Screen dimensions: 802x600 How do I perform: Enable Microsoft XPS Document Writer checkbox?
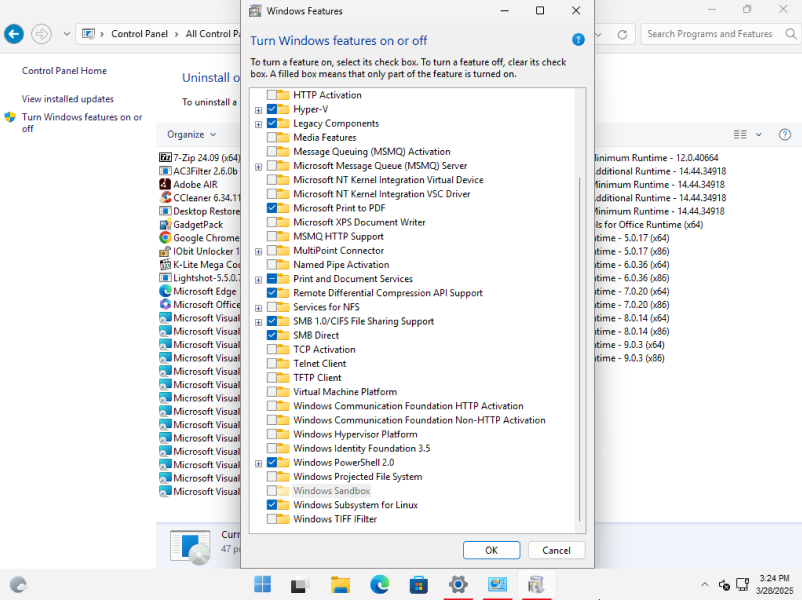[x=272, y=222]
